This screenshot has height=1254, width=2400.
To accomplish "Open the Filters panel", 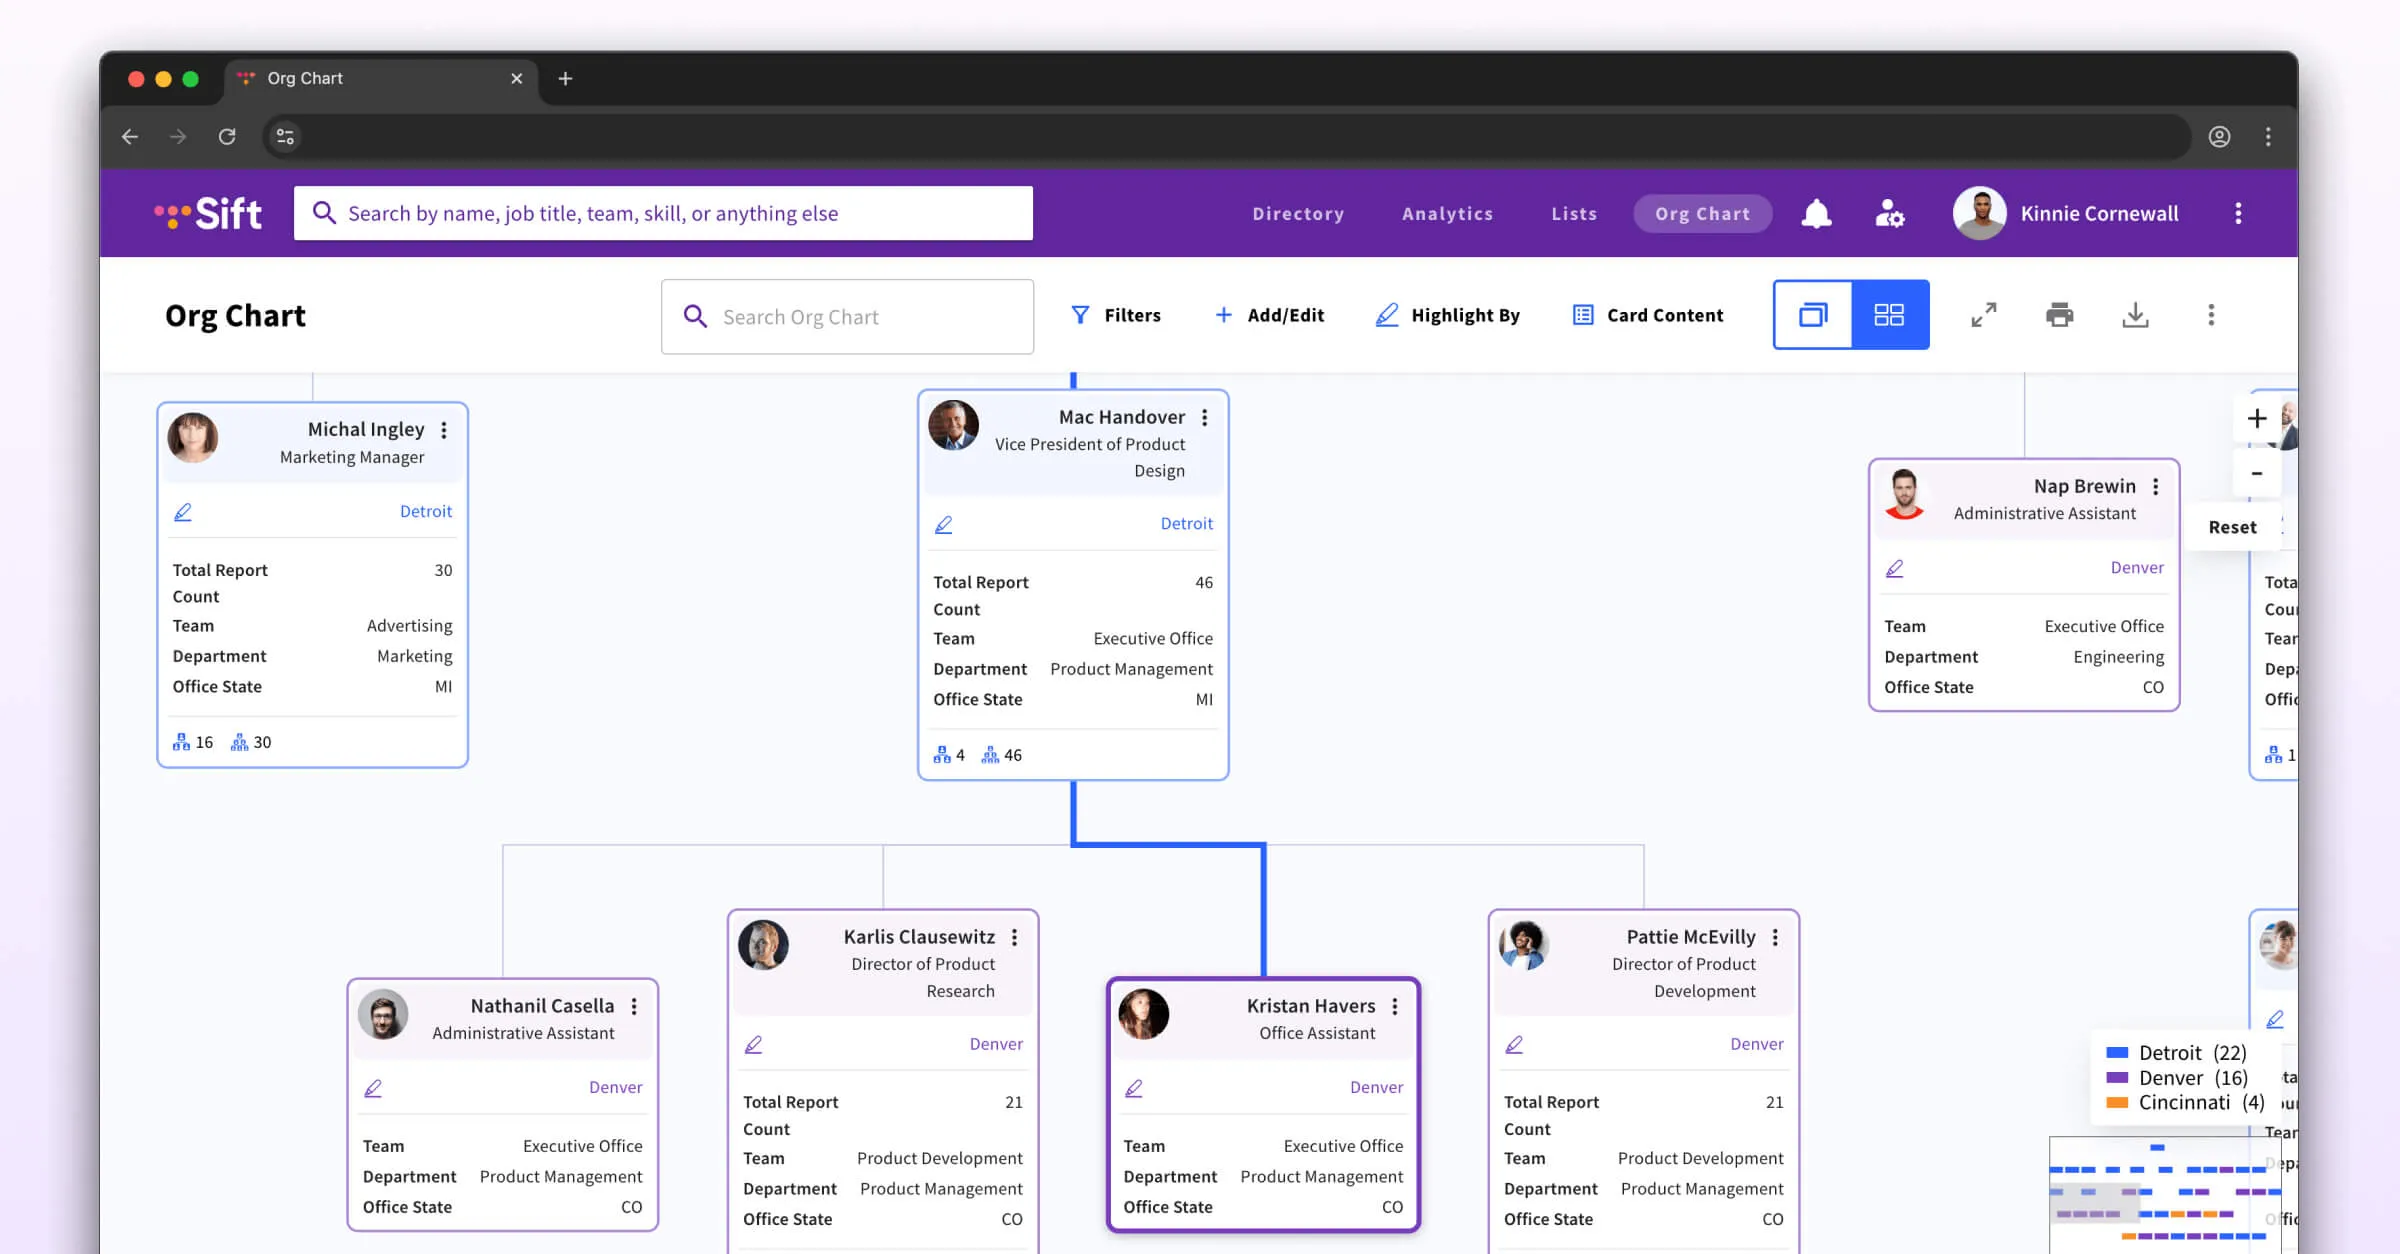I will (1116, 315).
